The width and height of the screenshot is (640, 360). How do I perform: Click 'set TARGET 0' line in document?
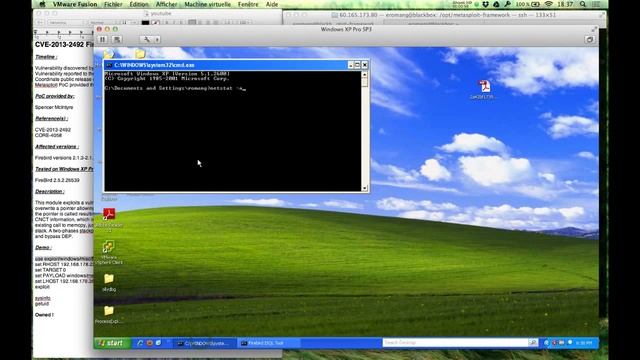coord(49,270)
